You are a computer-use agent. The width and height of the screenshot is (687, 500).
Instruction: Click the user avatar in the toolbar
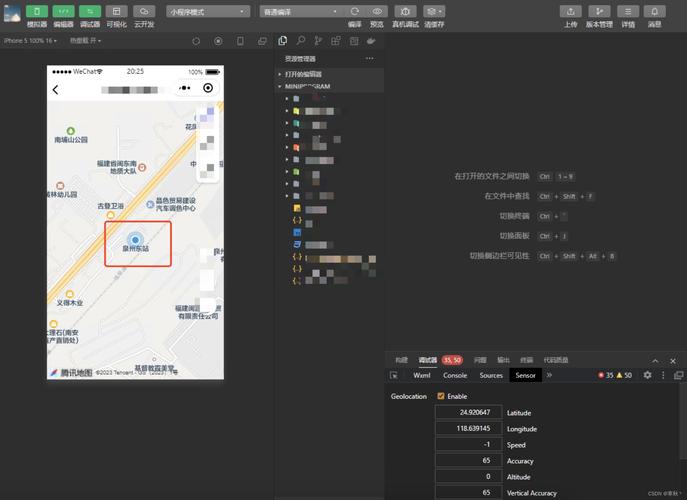click(x=12, y=13)
